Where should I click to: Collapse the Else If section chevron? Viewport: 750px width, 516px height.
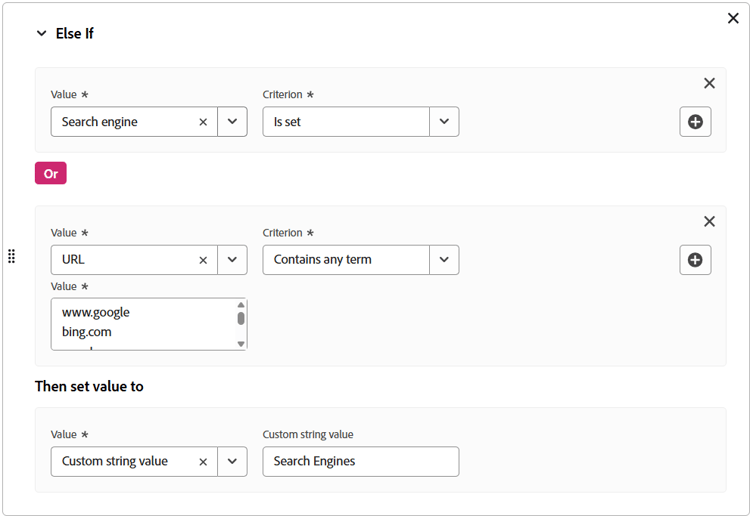coord(41,33)
